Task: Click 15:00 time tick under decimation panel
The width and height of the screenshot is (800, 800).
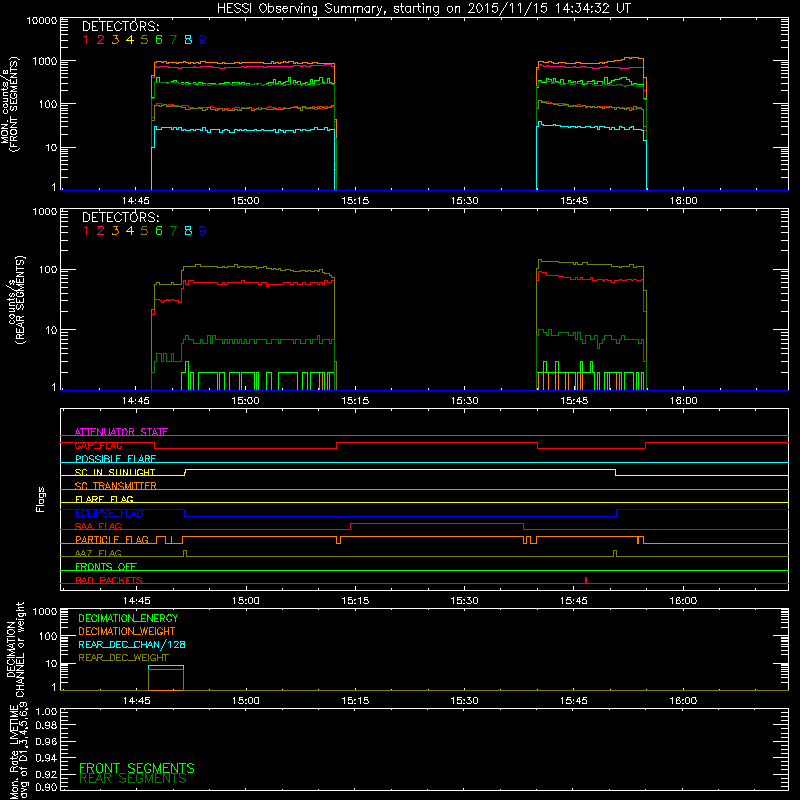Action: coord(245,701)
